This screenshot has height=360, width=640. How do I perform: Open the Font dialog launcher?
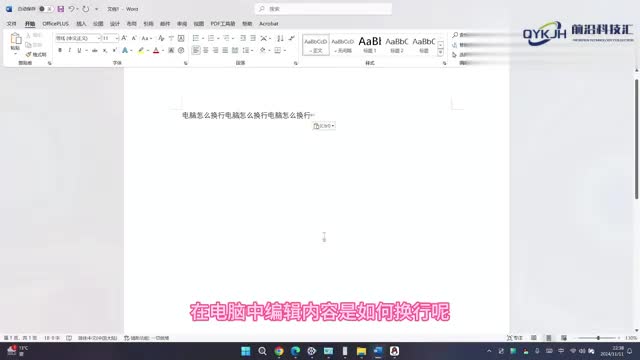pyautogui.click(x=186, y=63)
